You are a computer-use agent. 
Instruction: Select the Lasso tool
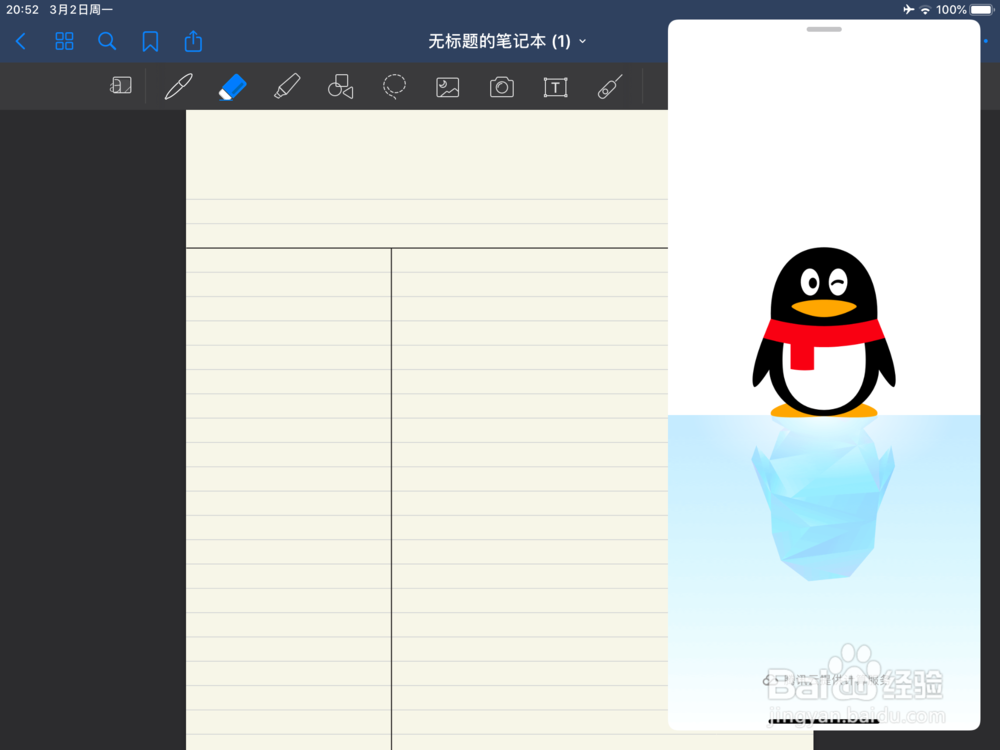pyautogui.click(x=394, y=86)
